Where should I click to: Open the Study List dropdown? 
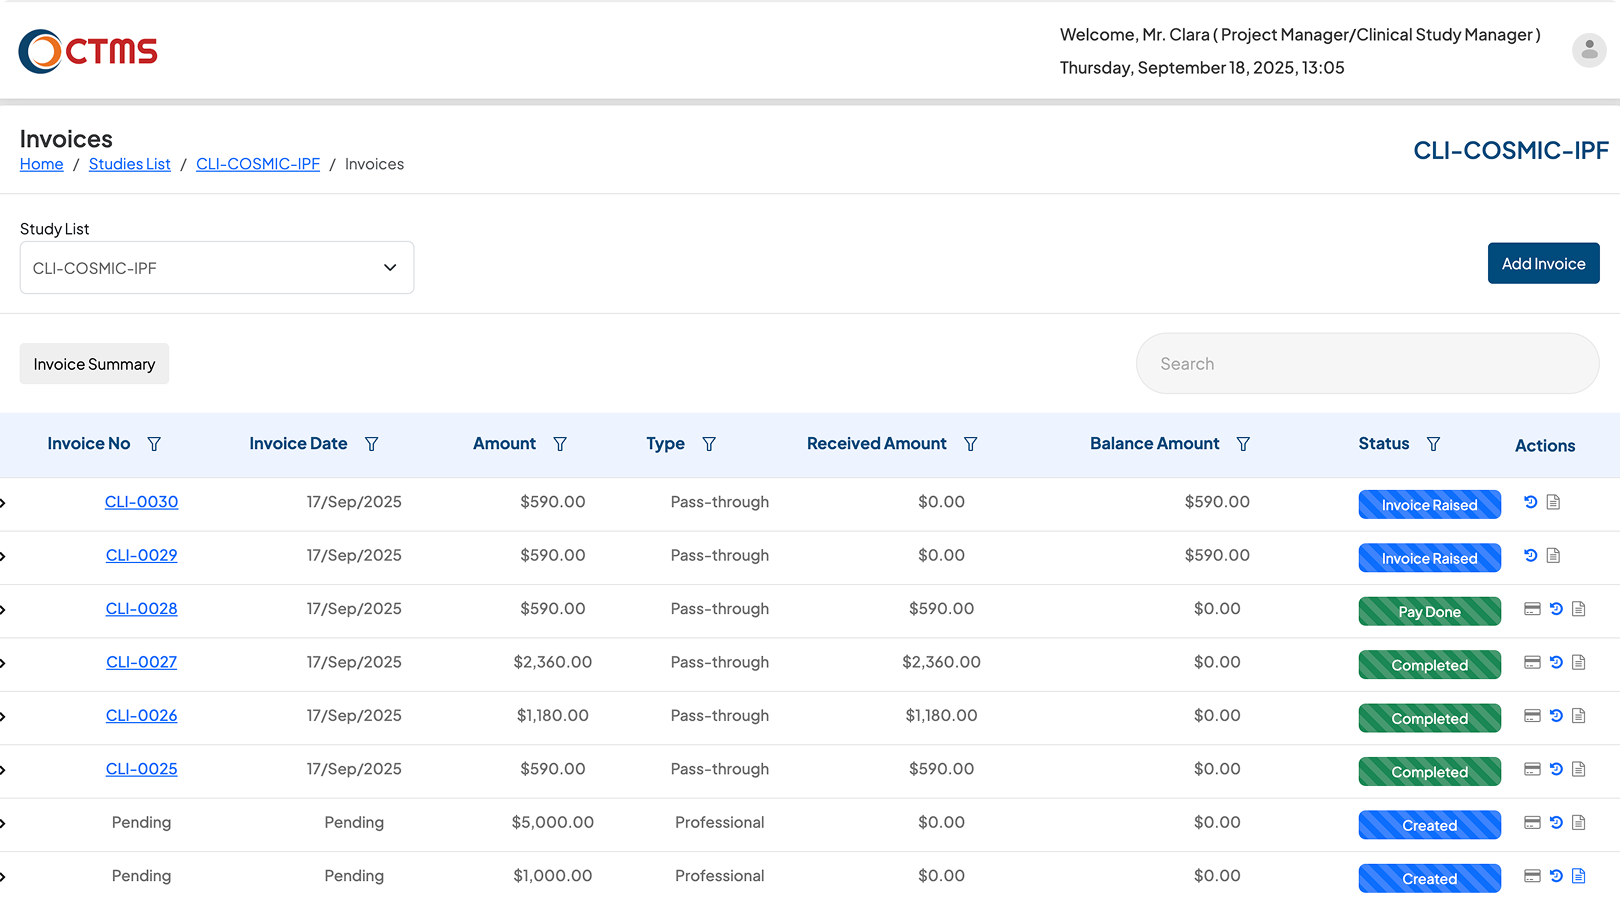(217, 268)
